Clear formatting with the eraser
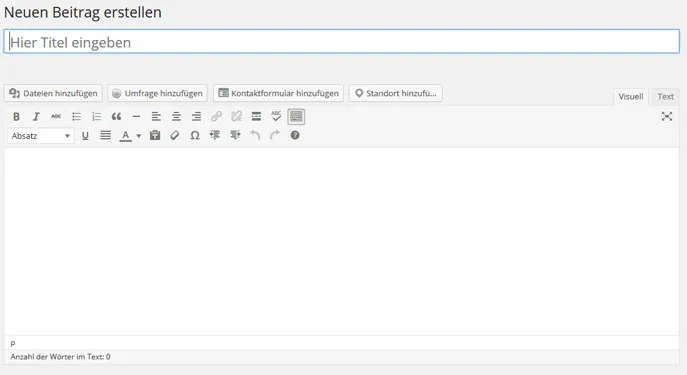Viewport: 687px width, 375px height. (175, 136)
